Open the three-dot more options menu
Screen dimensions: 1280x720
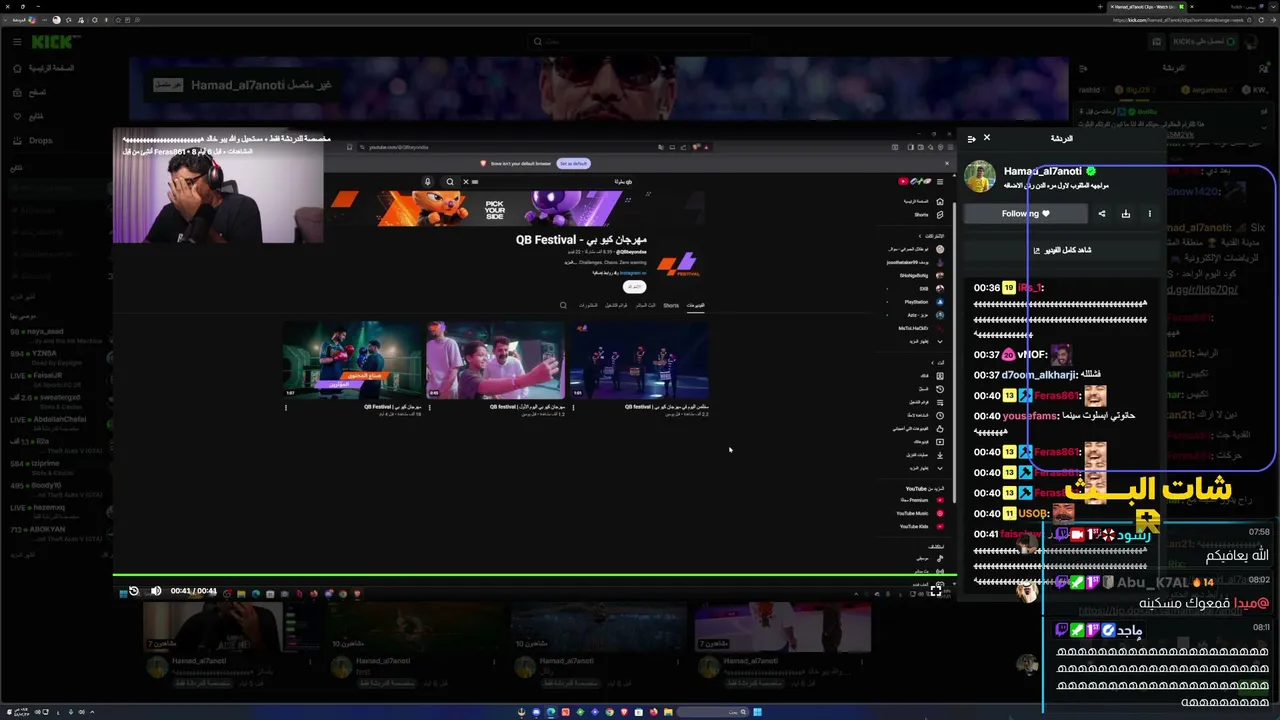pyautogui.click(x=1150, y=214)
